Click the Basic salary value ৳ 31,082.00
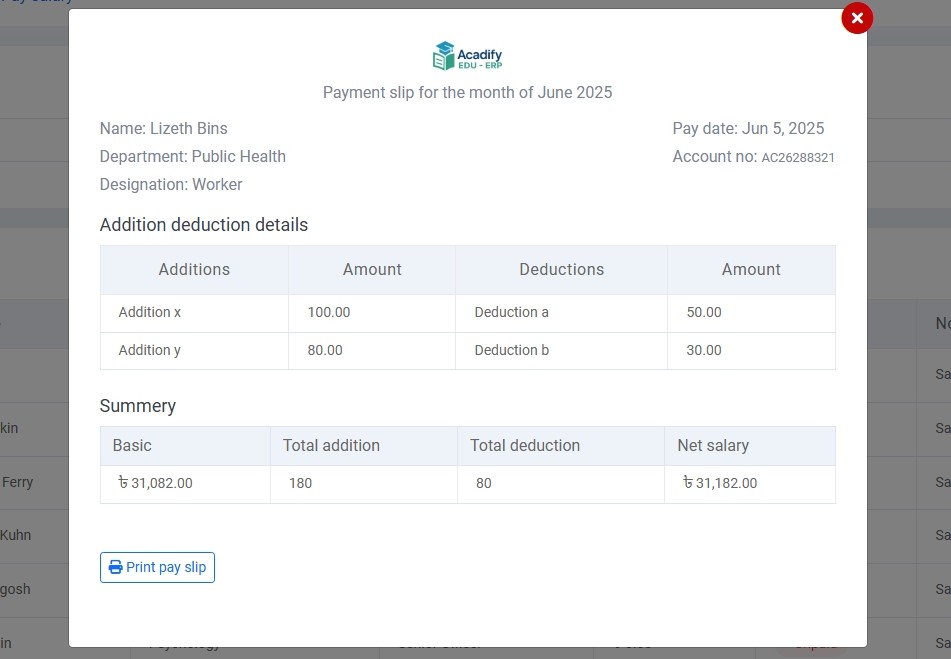The image size is (951, 659). click(x=155, y=483)
